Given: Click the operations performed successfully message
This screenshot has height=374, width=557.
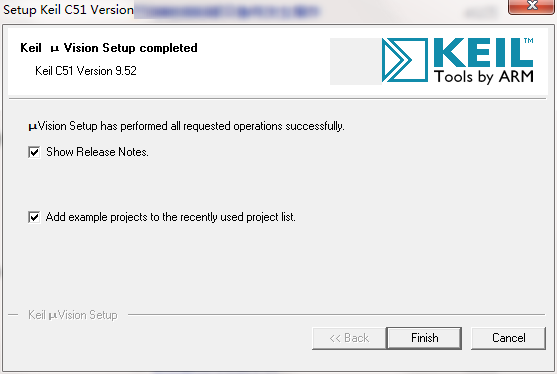Looking at the screenshot, I should pyautogui.click(x=186, y=126).
